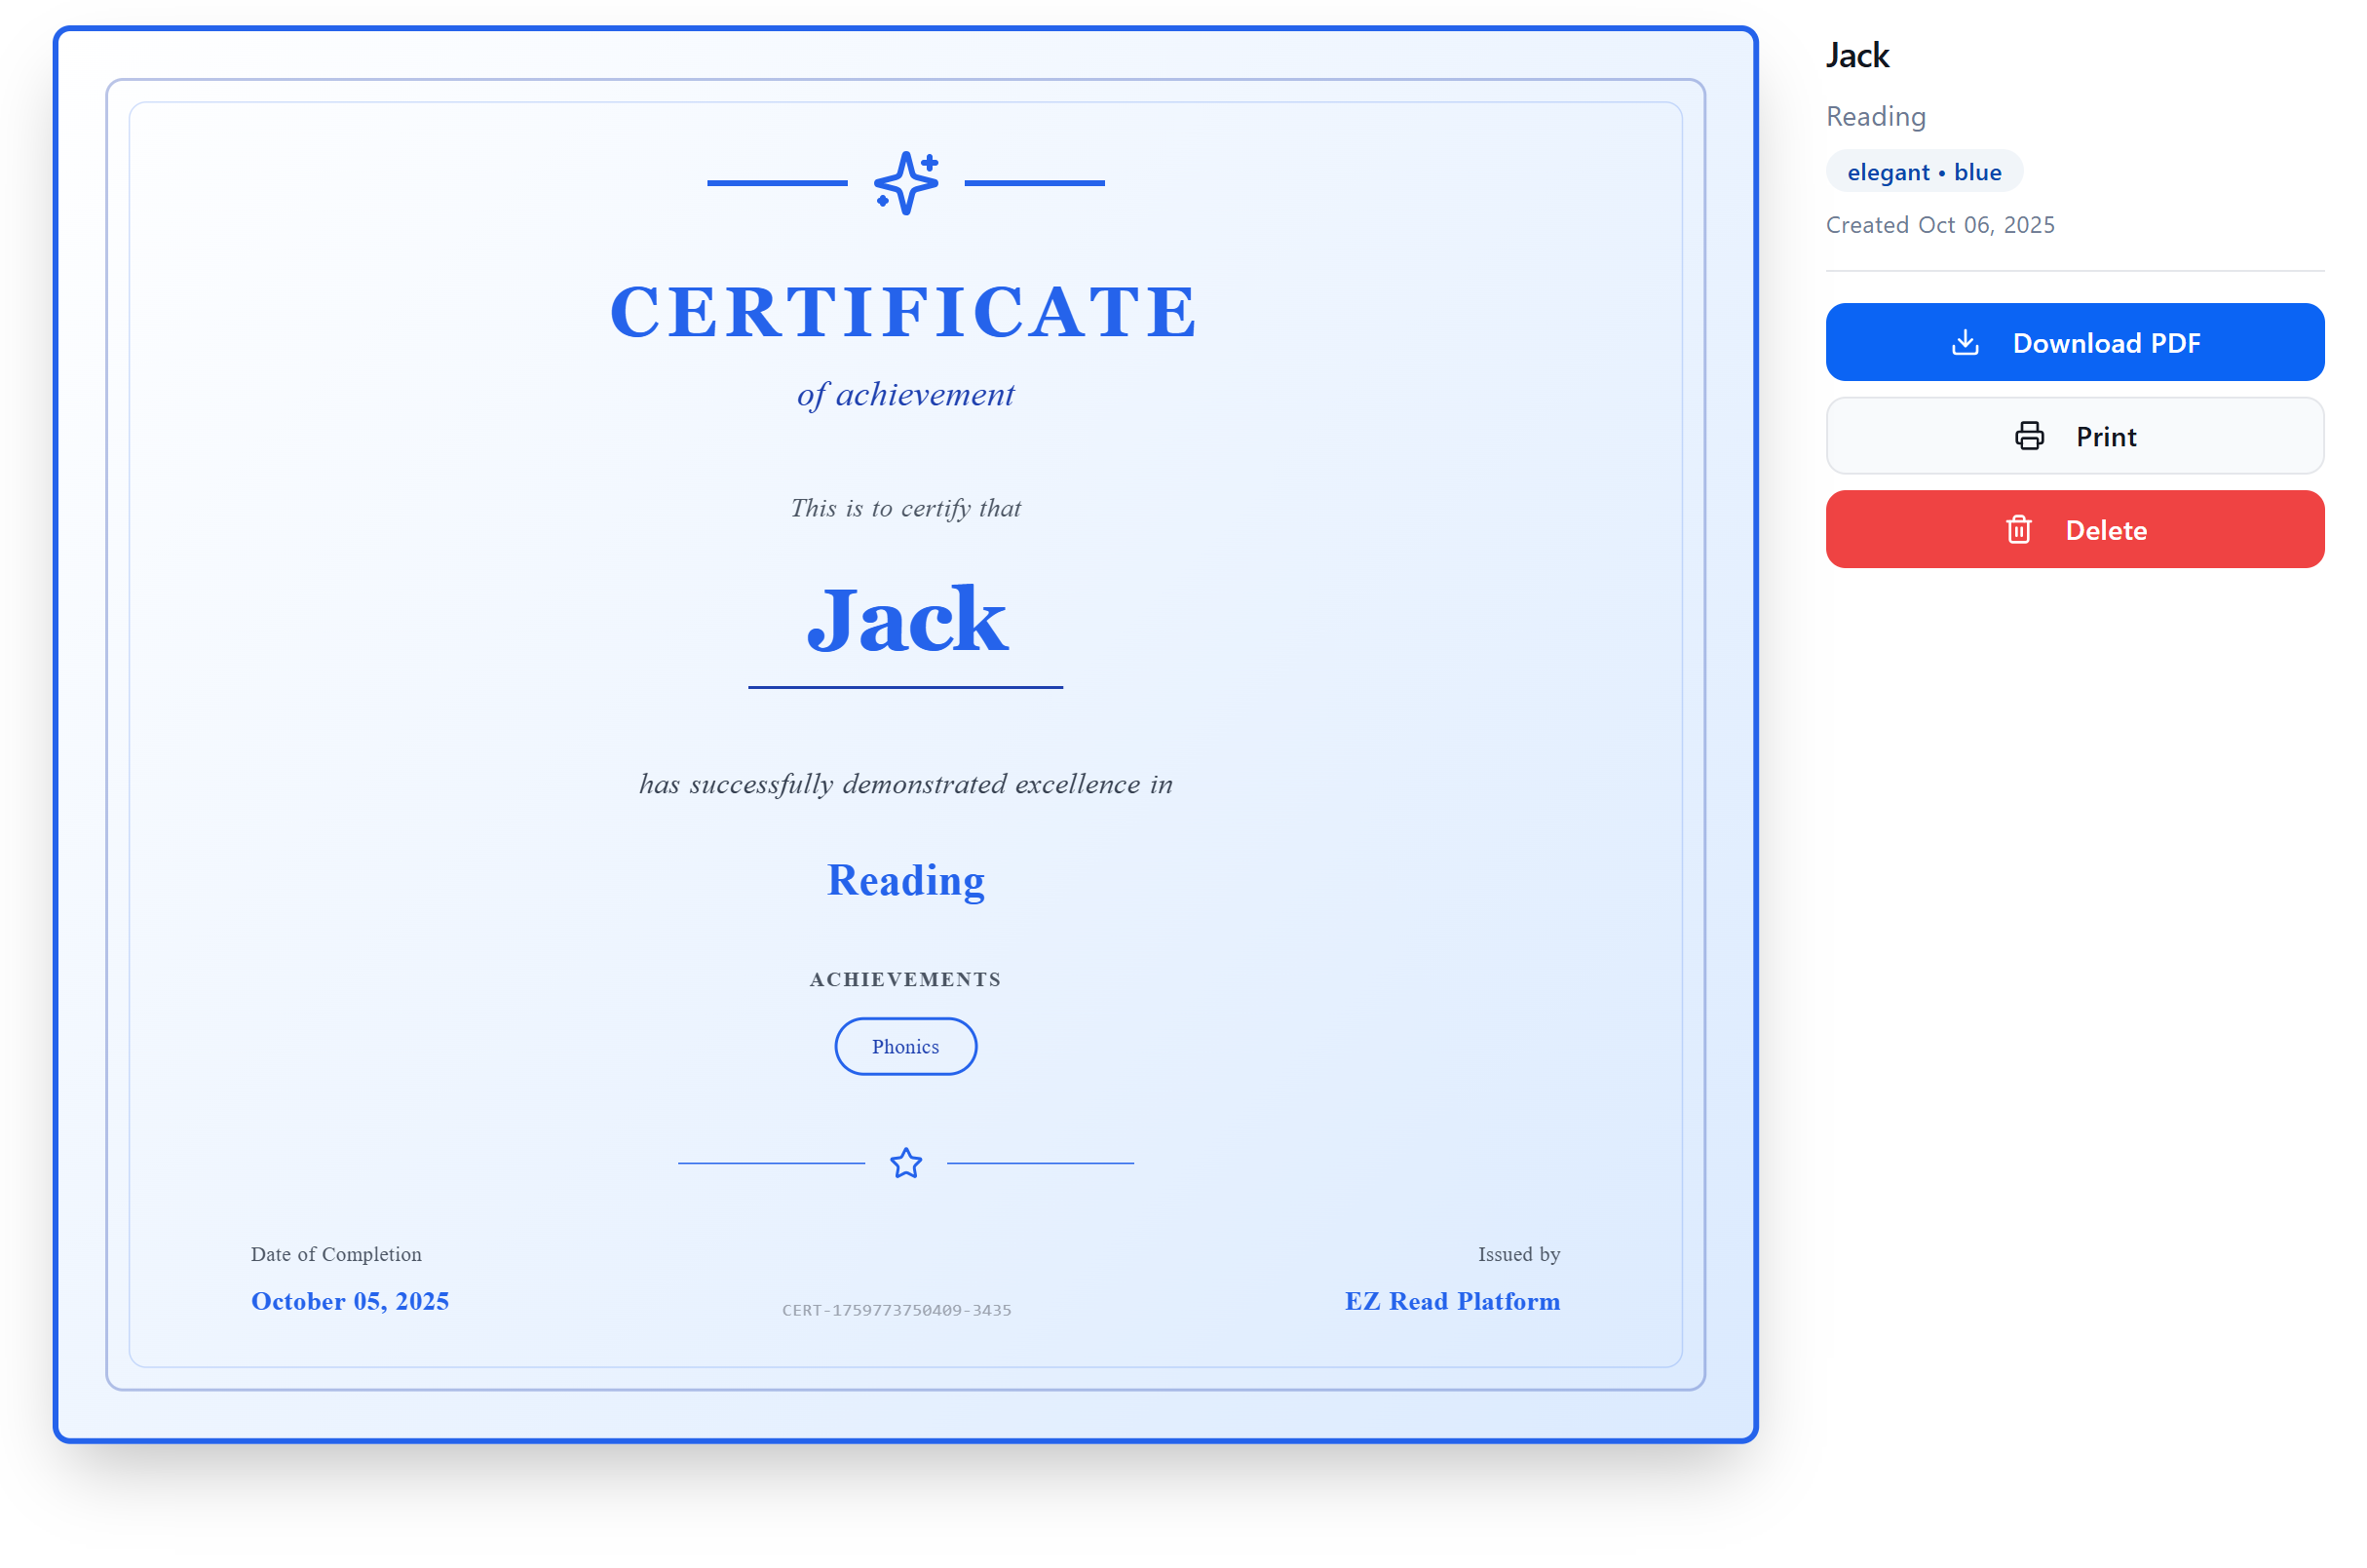Click the sparkle icon atop certificate

(905, 183)
